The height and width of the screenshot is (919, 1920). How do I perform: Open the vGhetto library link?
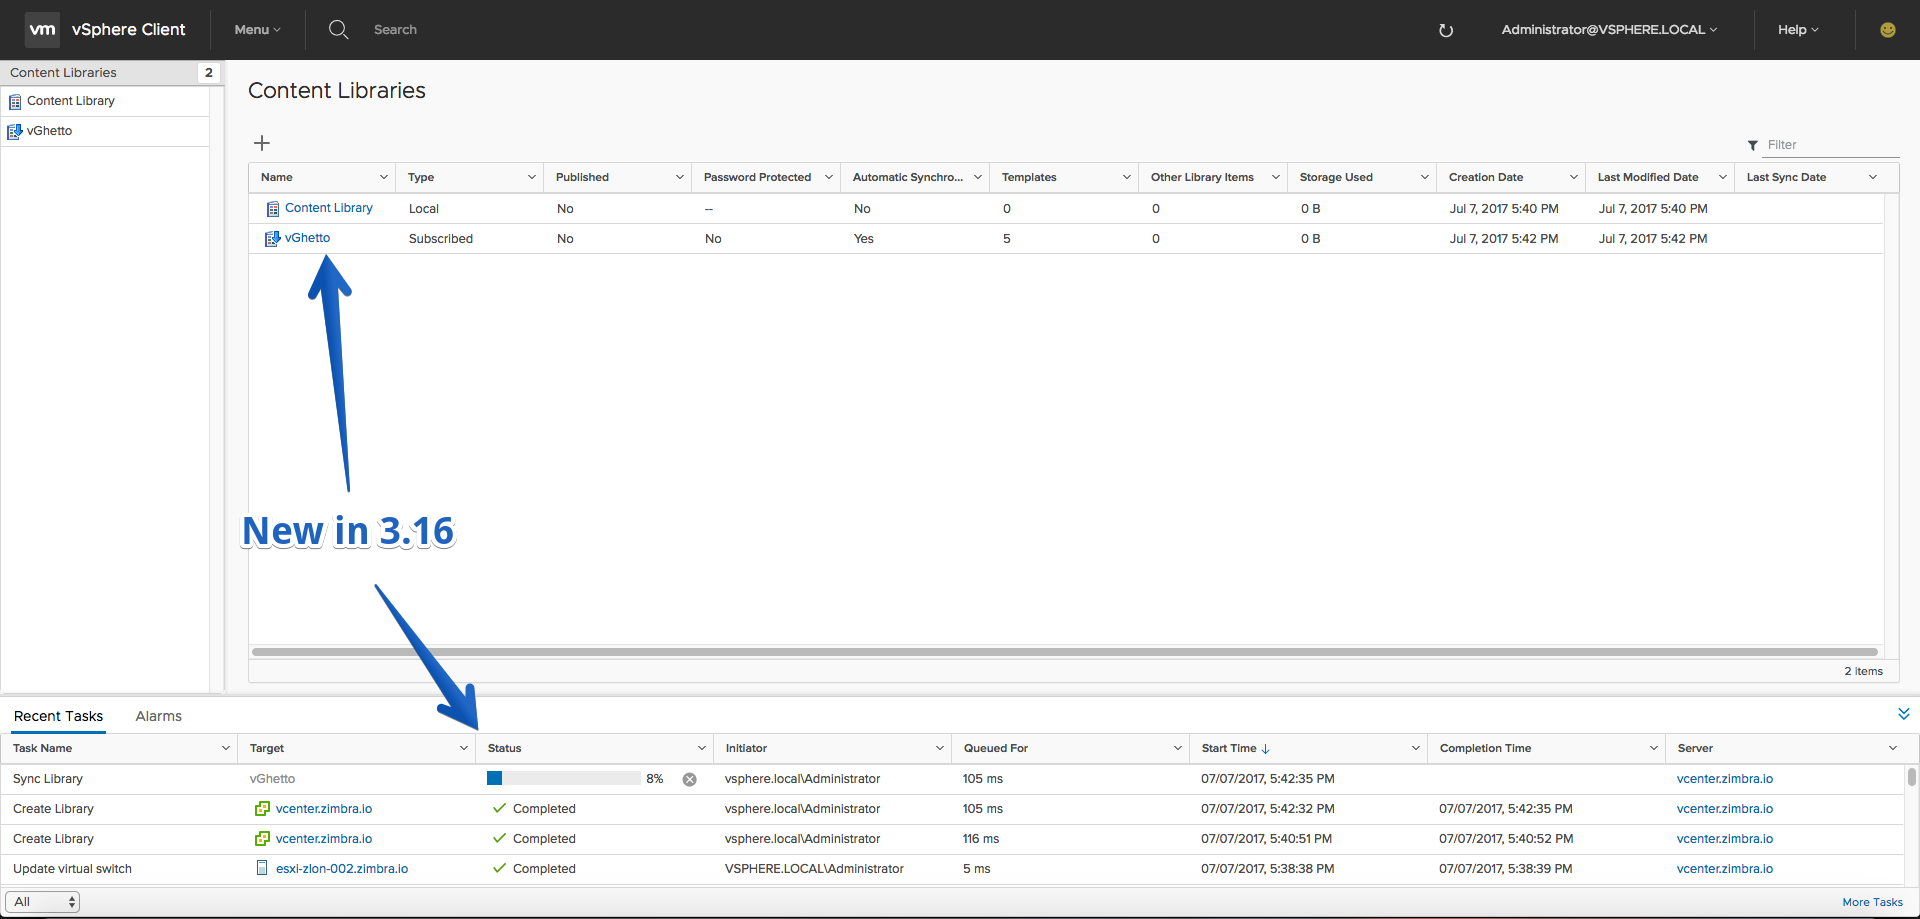point(307,238)
